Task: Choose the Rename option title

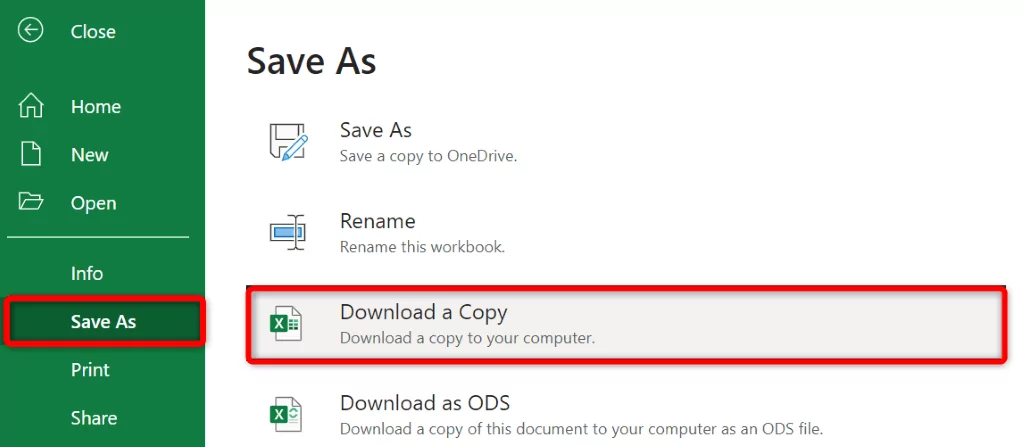Action: point(377,221)
